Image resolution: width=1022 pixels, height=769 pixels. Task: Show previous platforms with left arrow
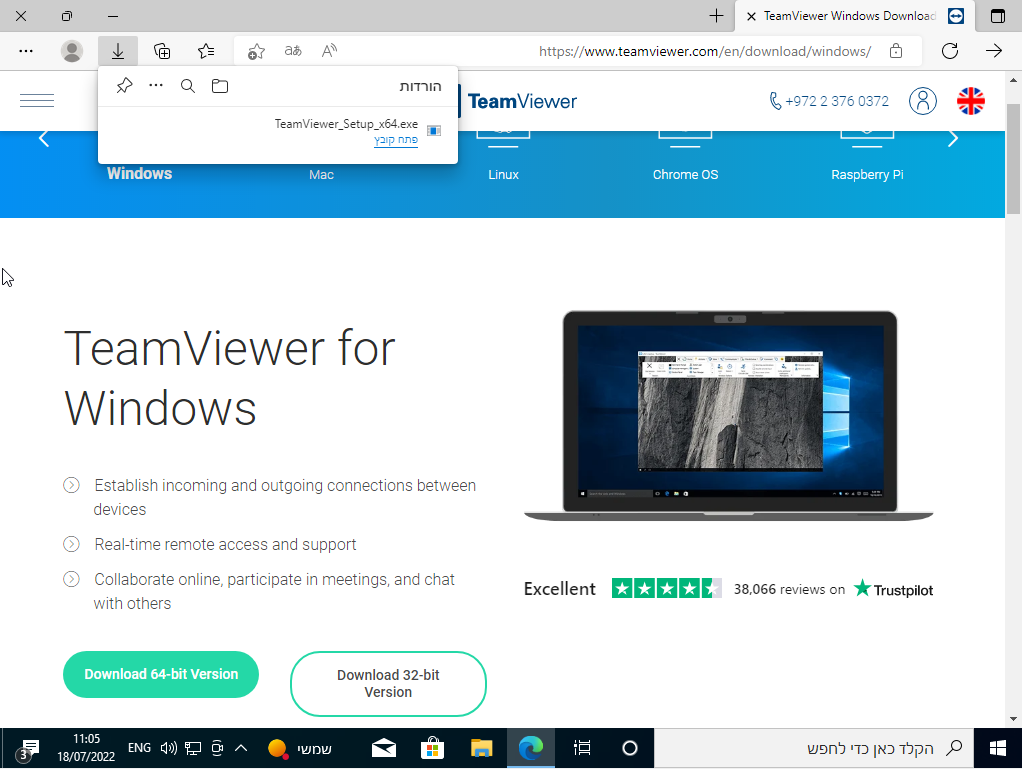click(x=44, y=138)
